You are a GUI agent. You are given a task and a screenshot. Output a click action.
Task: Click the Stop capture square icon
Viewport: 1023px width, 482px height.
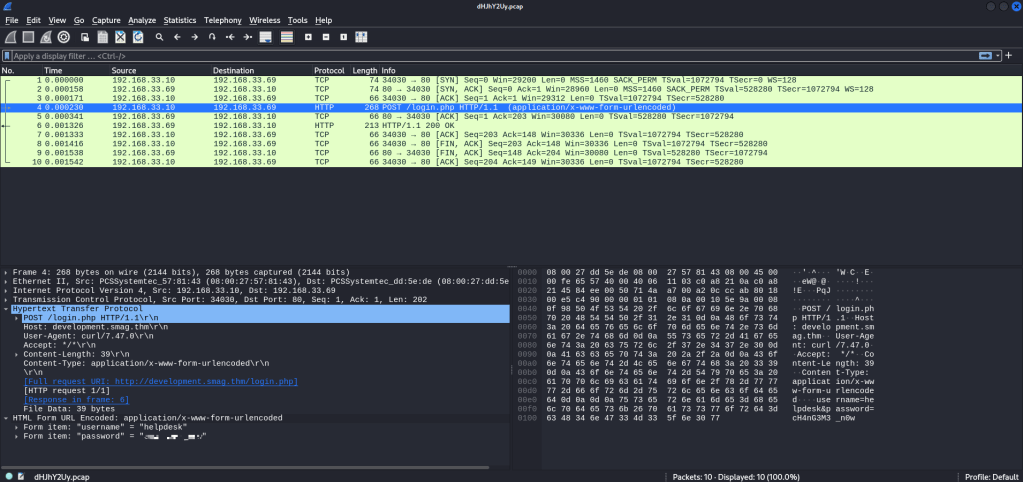(x=28, y=37)
